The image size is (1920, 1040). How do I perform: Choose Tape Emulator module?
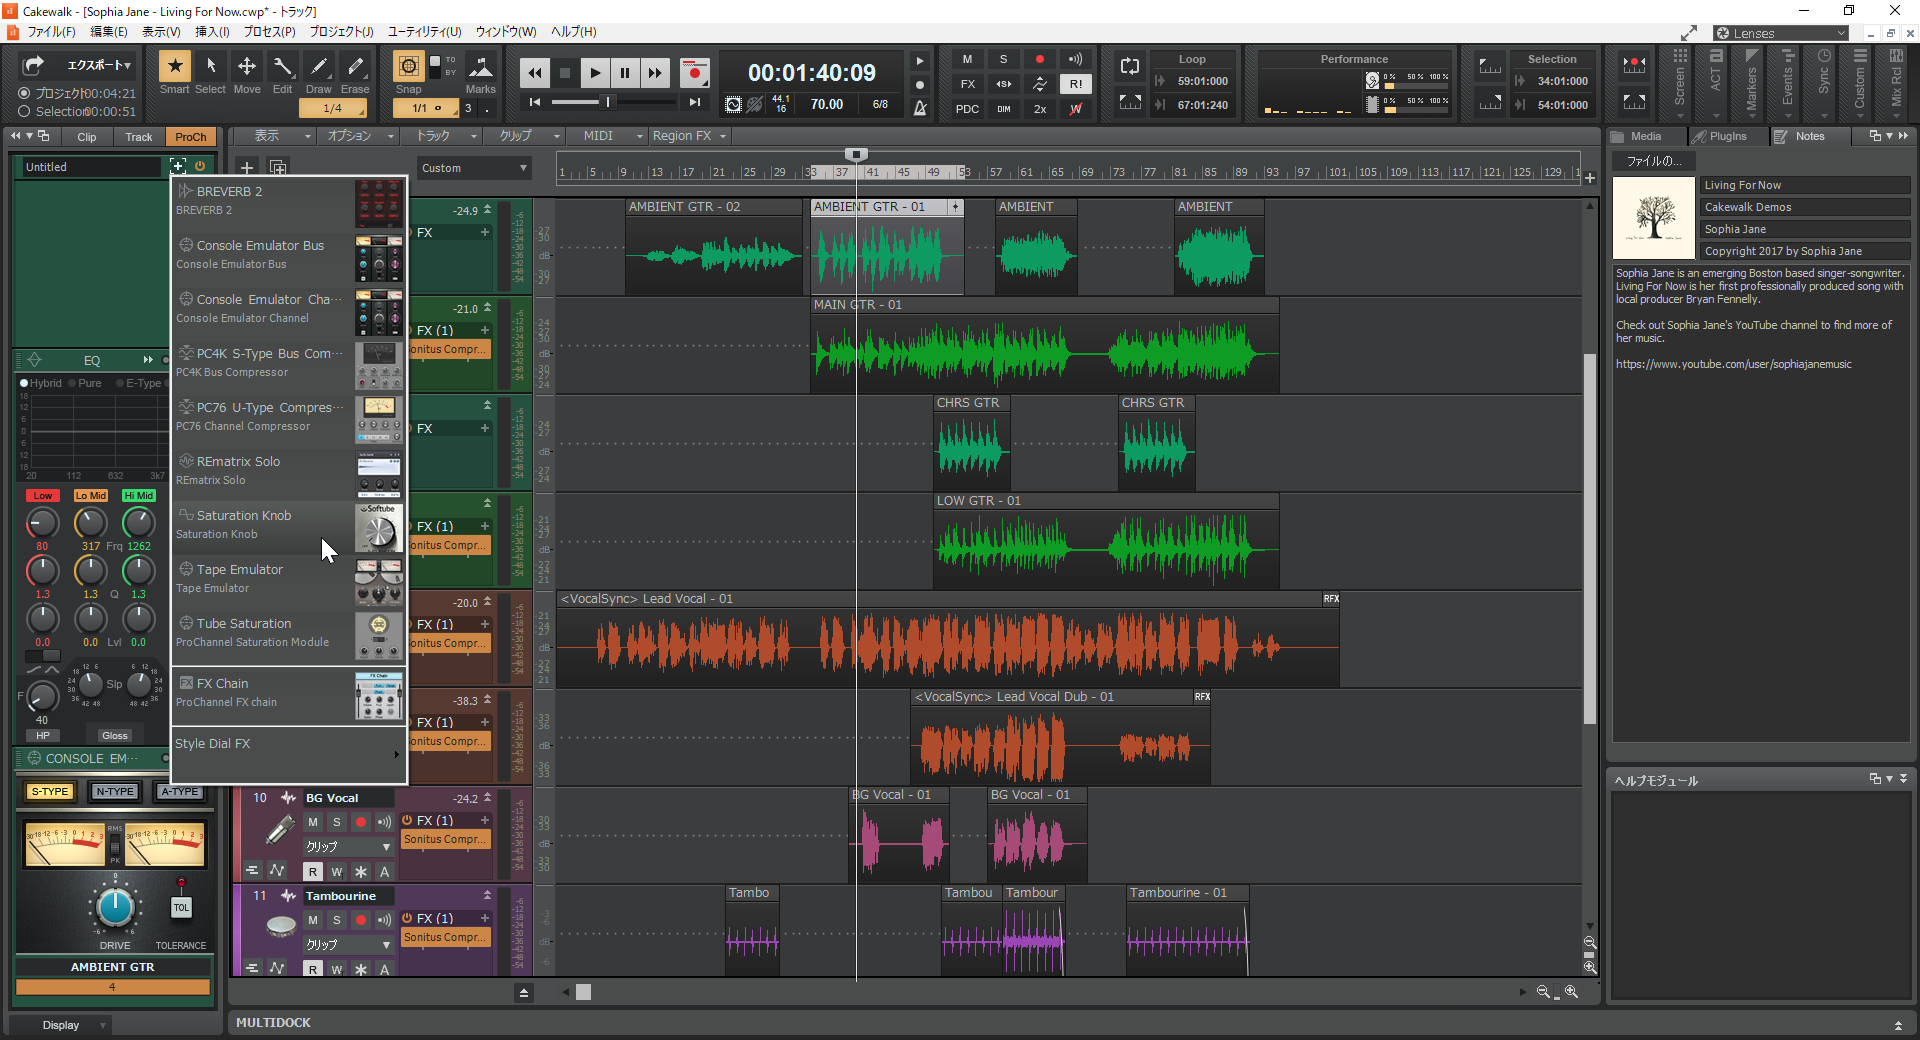pos(288,580)
